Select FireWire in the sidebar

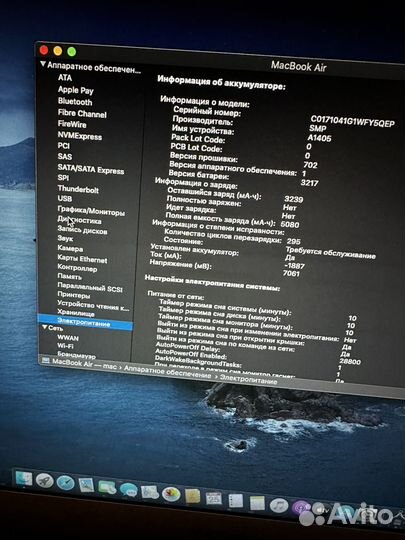pyautogui.click(x=72, y=124)
